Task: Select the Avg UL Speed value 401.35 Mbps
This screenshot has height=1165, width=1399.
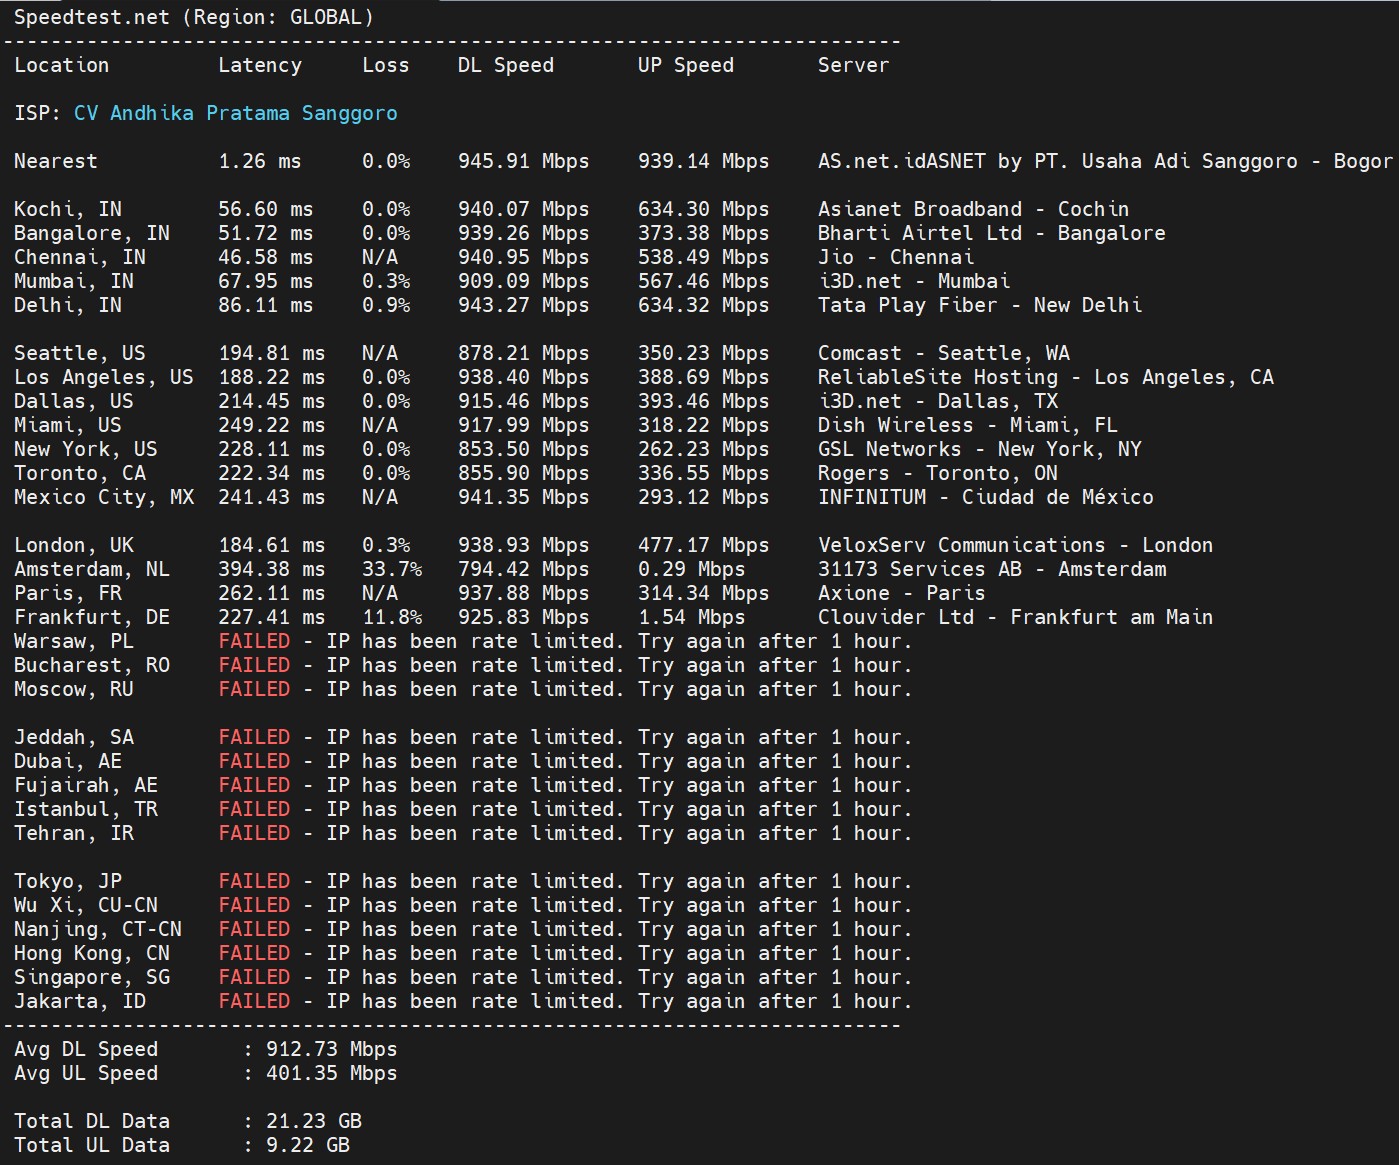Action: pyautogui.click(x=331, y=1073)
